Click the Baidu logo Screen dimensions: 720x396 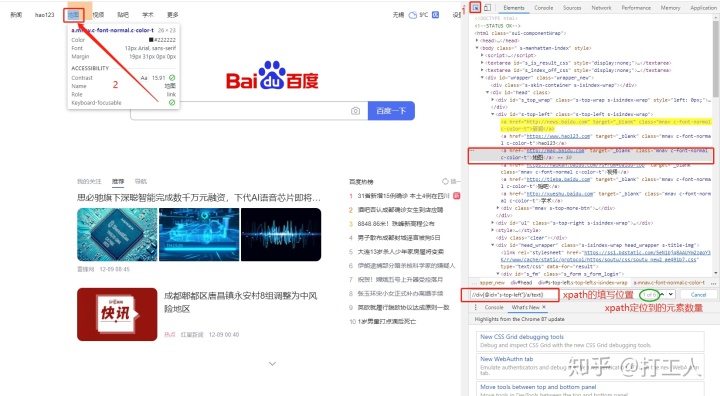272,76
